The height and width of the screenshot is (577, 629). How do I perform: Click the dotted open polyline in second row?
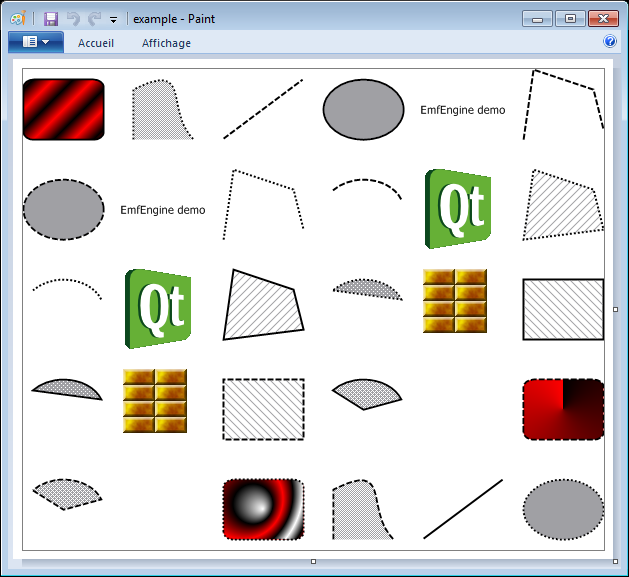264,205
